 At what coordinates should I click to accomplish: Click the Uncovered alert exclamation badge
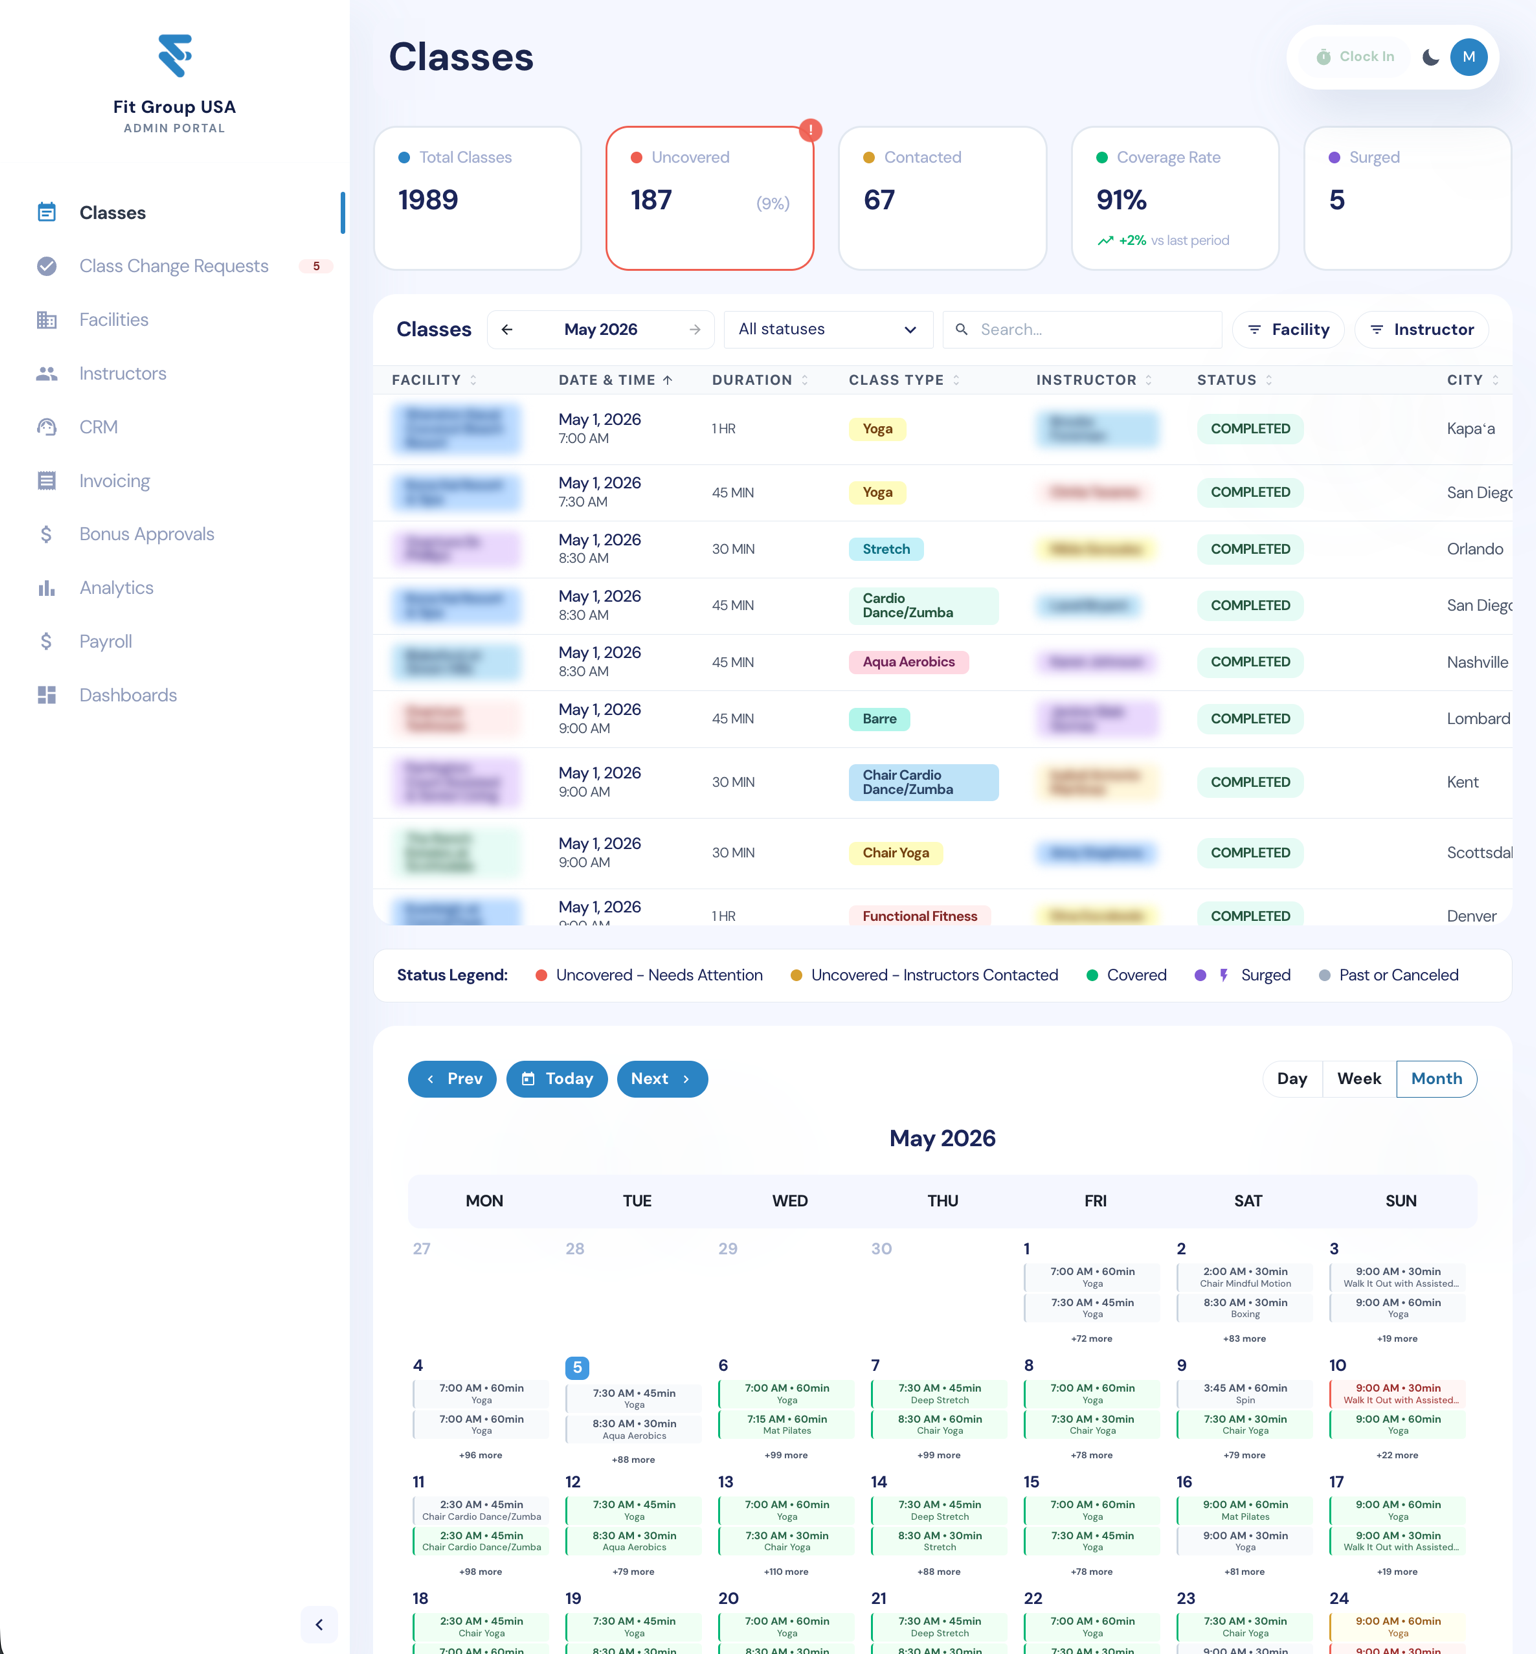pyautogui.click(x=811, y=130)
